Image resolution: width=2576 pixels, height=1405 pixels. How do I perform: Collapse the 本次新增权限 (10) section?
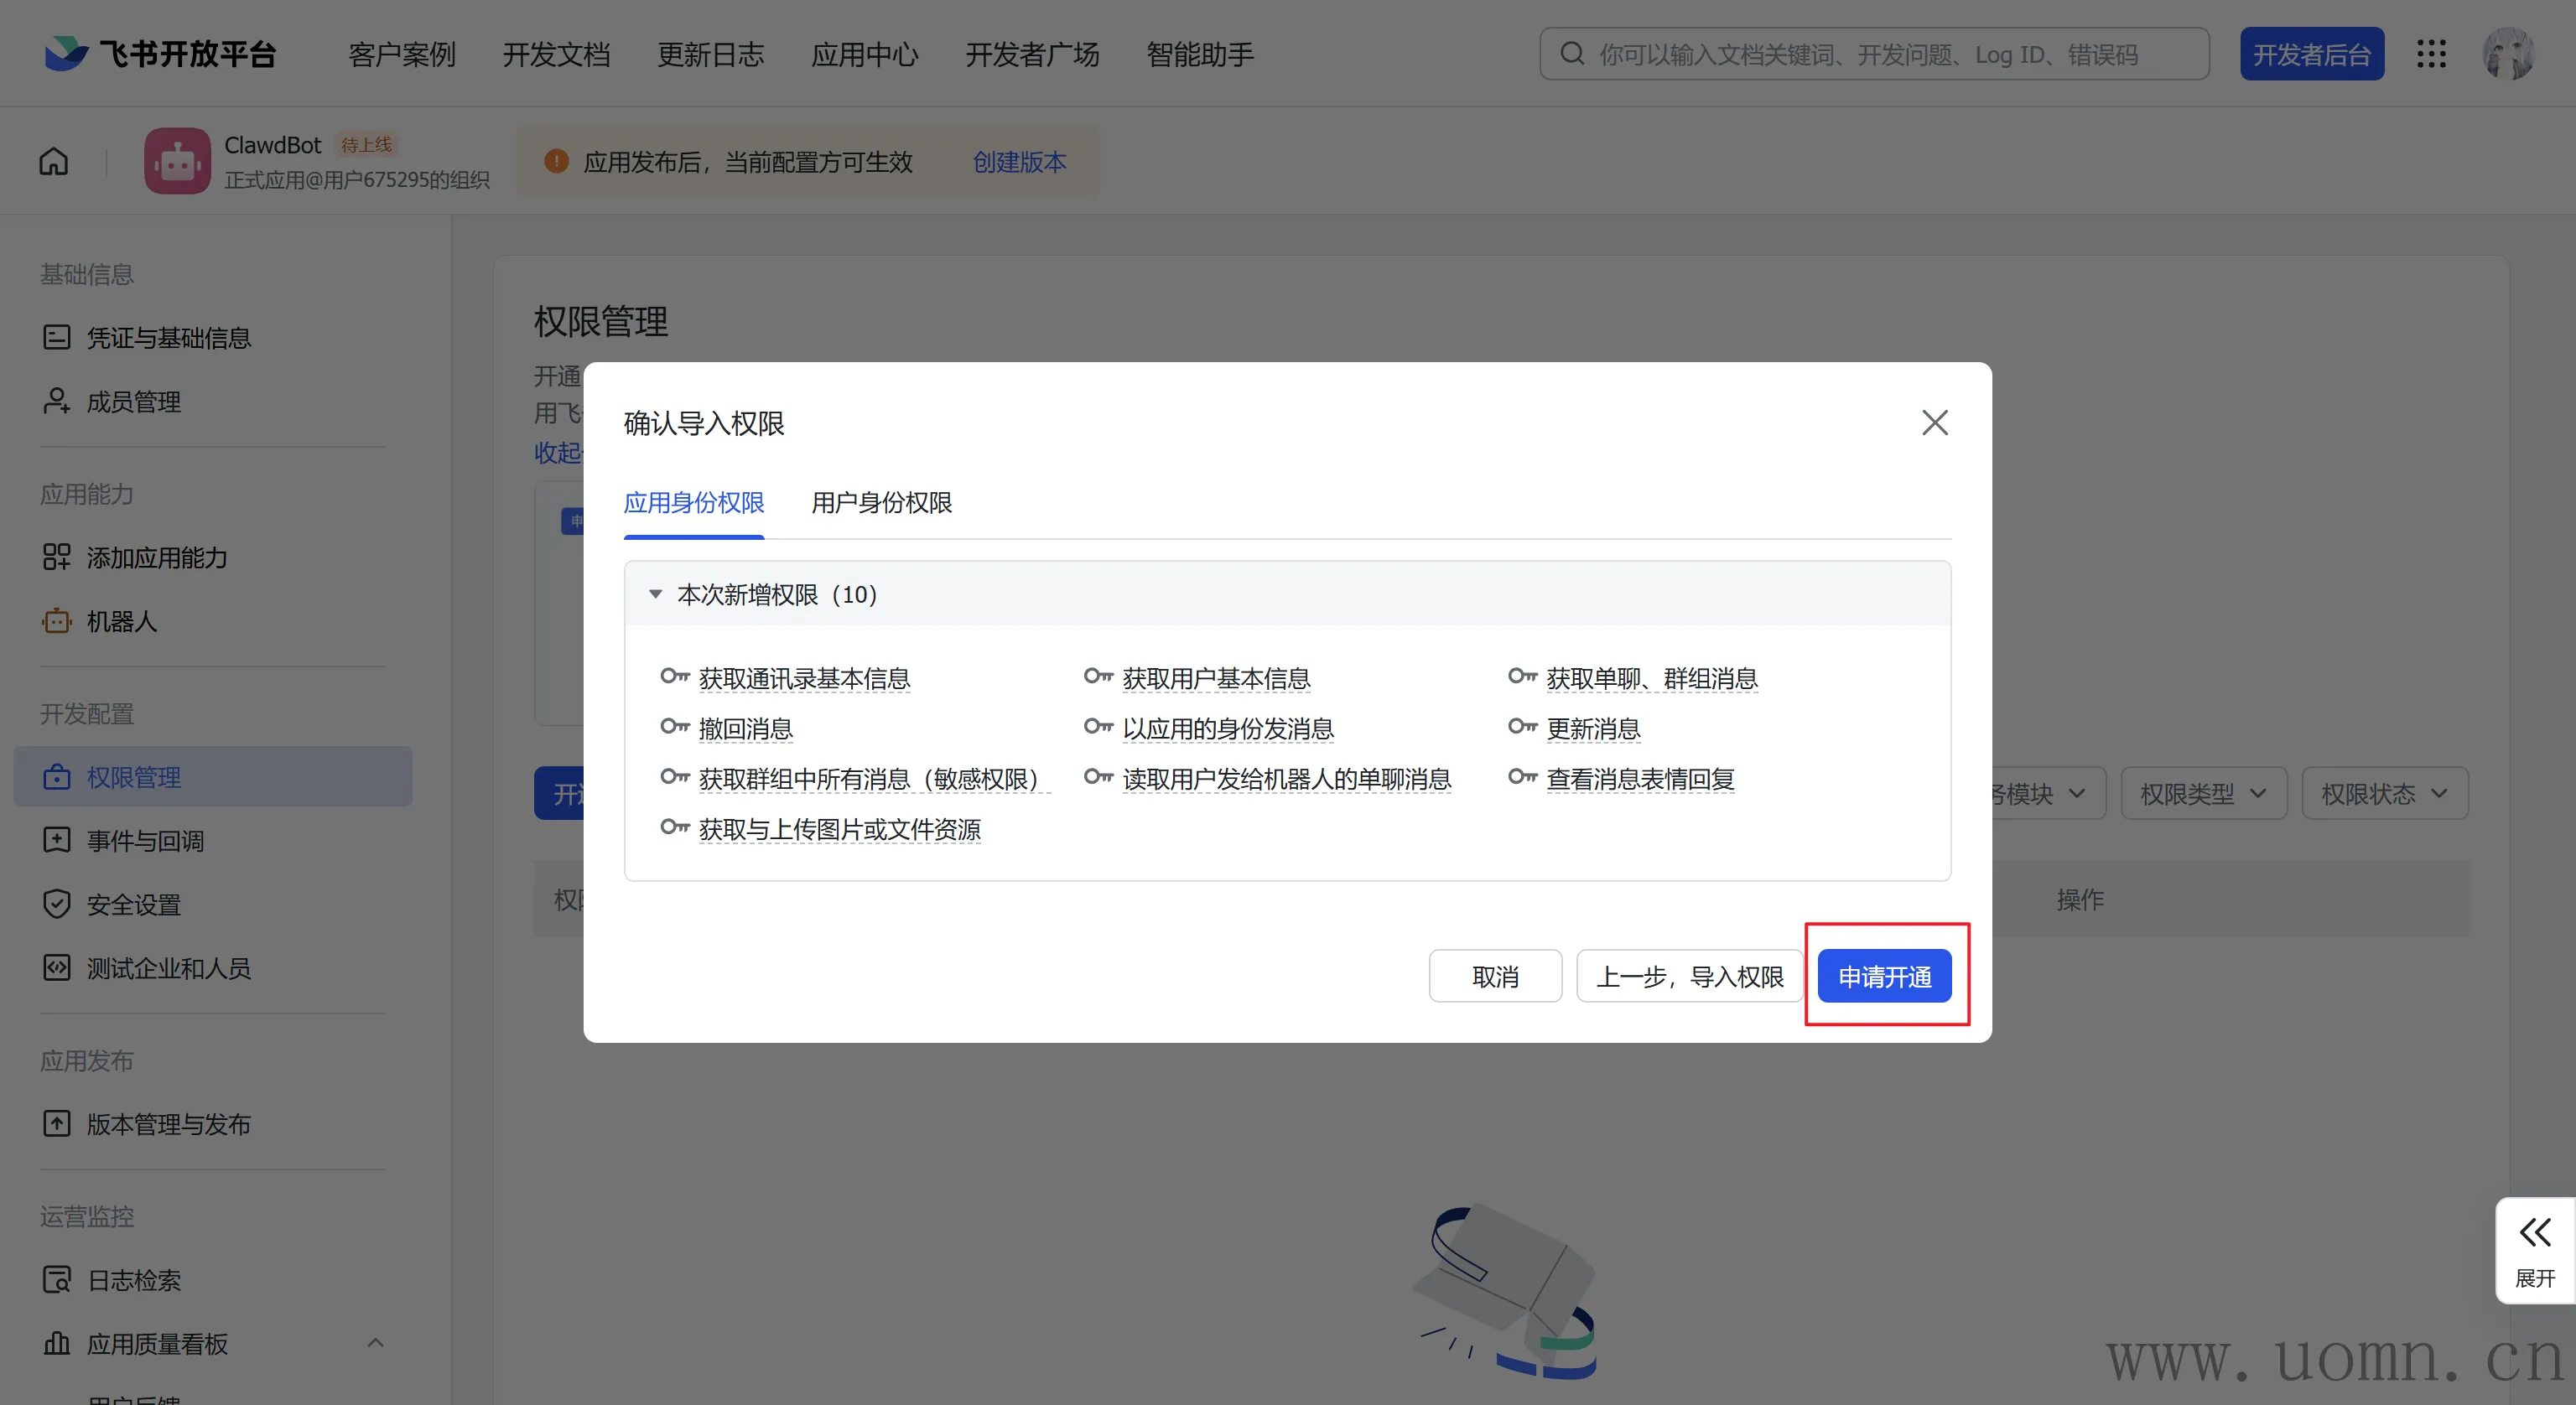point(656,595)
